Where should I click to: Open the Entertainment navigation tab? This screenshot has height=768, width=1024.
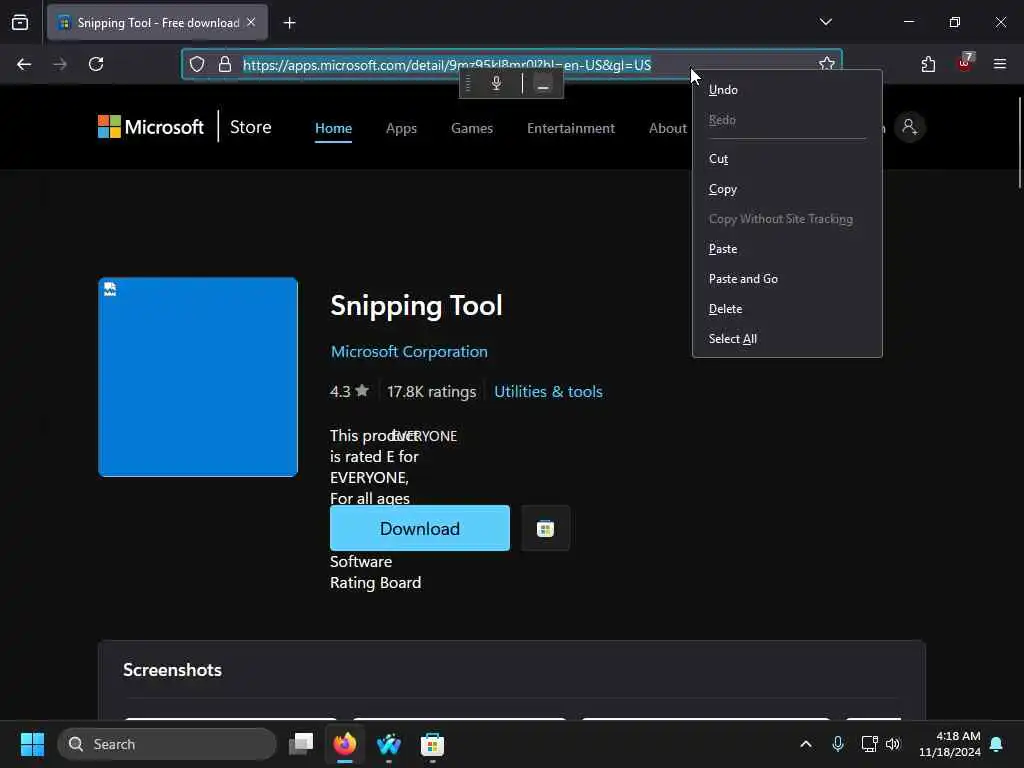pyautogui.click(x=571, y=128)
